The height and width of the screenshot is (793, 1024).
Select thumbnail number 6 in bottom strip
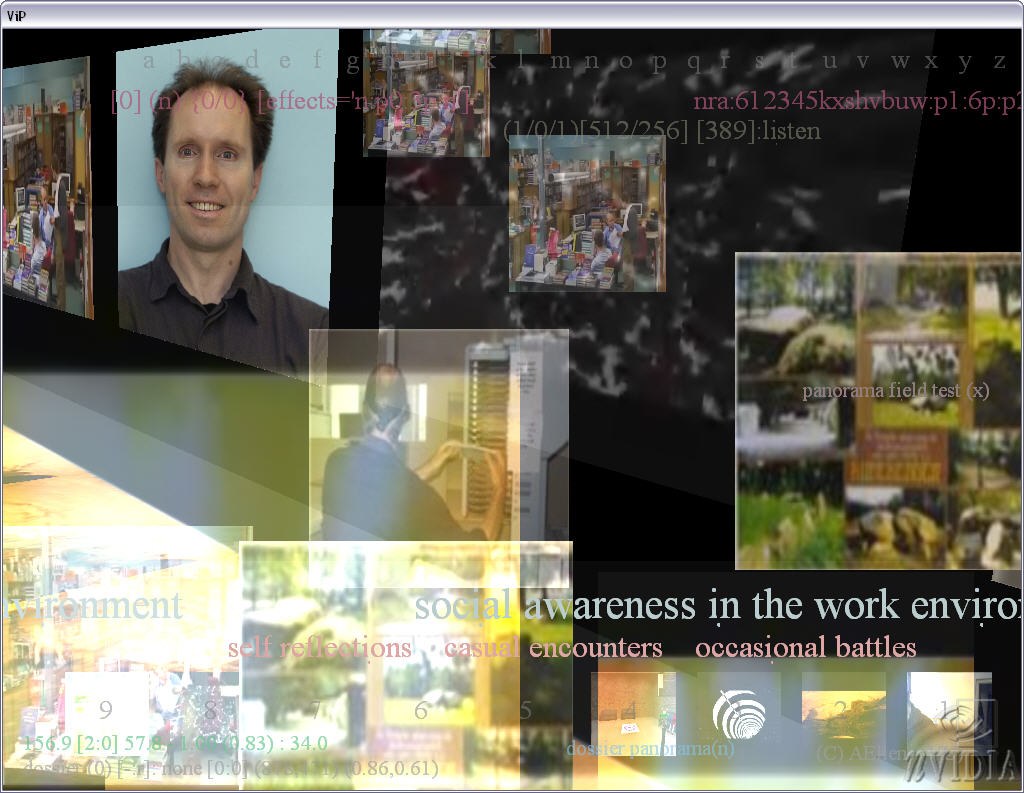421,710
